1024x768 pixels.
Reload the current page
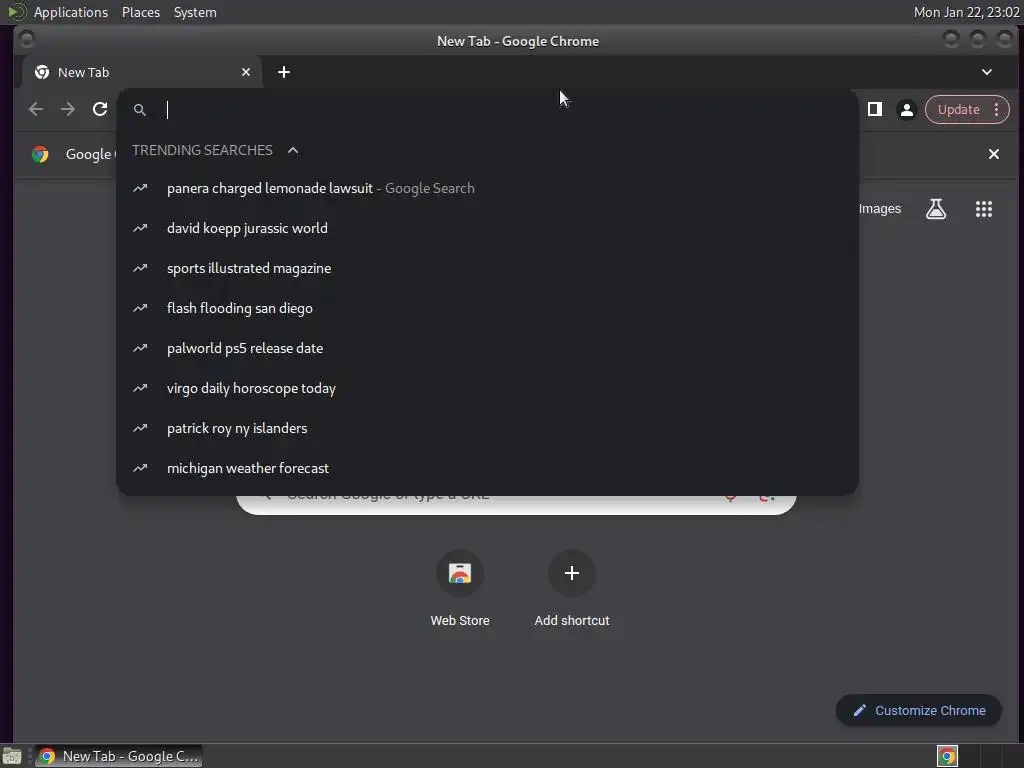100,110
